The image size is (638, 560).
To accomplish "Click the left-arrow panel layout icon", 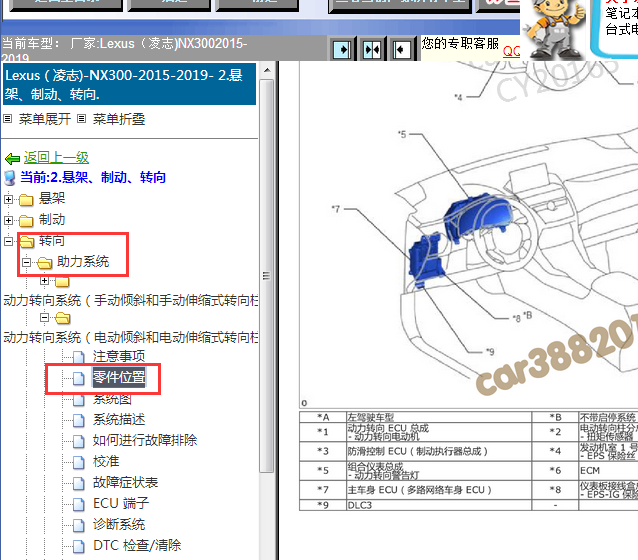I will pos(402,50).
